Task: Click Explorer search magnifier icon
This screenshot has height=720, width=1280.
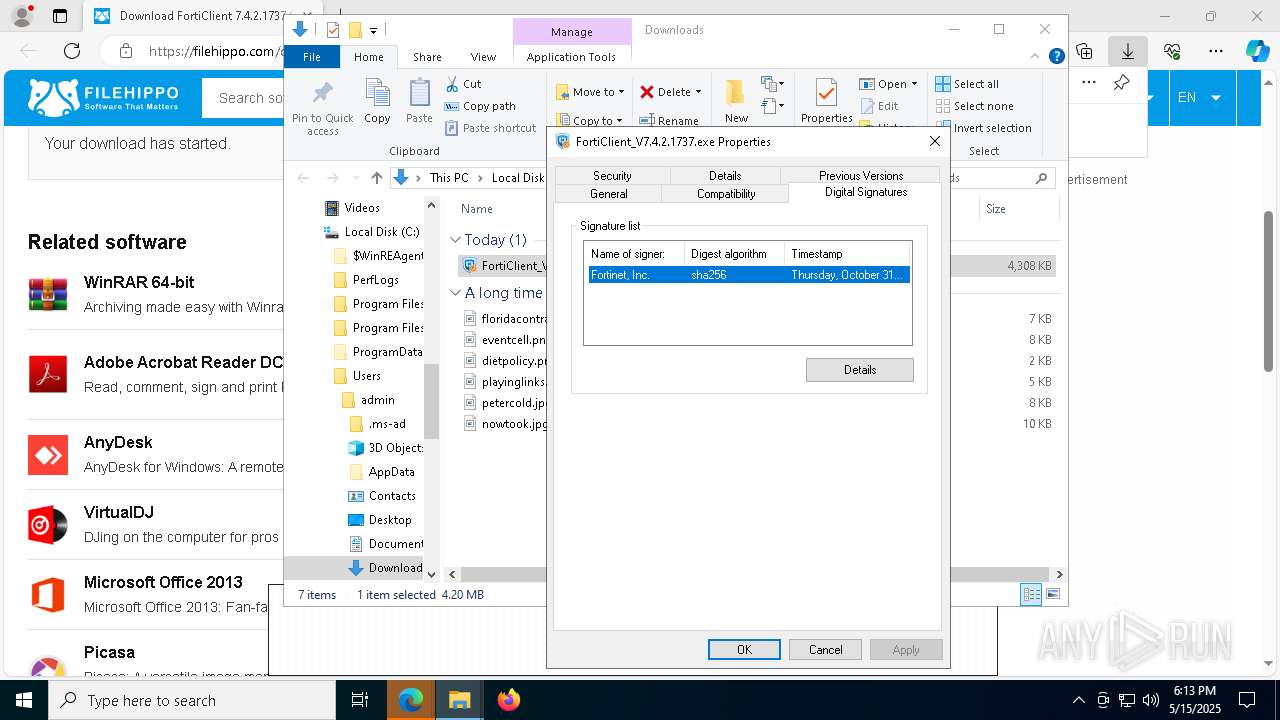Action: (x=1041, y=178)
